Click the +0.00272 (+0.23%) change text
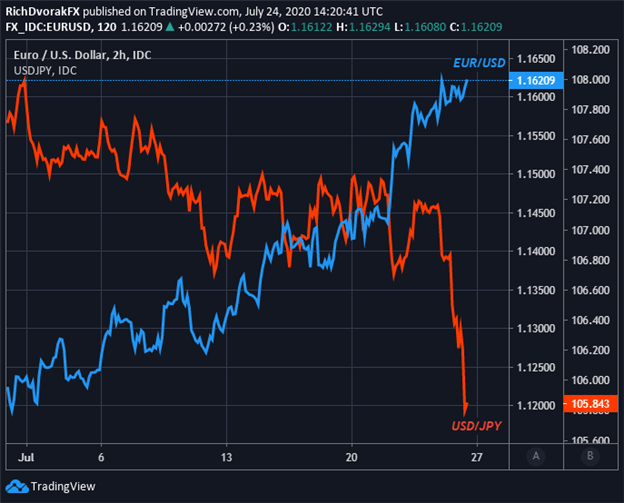 click(x=226, y=27)
